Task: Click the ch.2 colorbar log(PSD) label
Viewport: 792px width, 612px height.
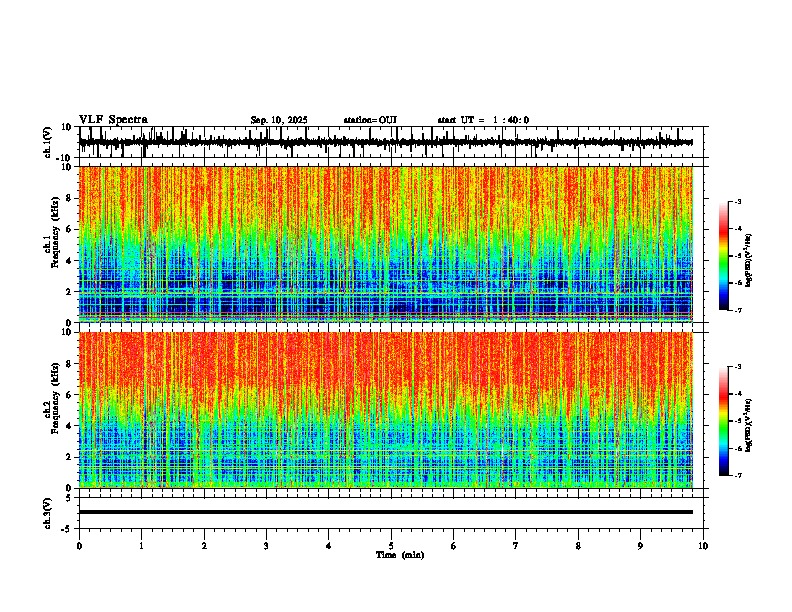Action: (x=748, y=425)
